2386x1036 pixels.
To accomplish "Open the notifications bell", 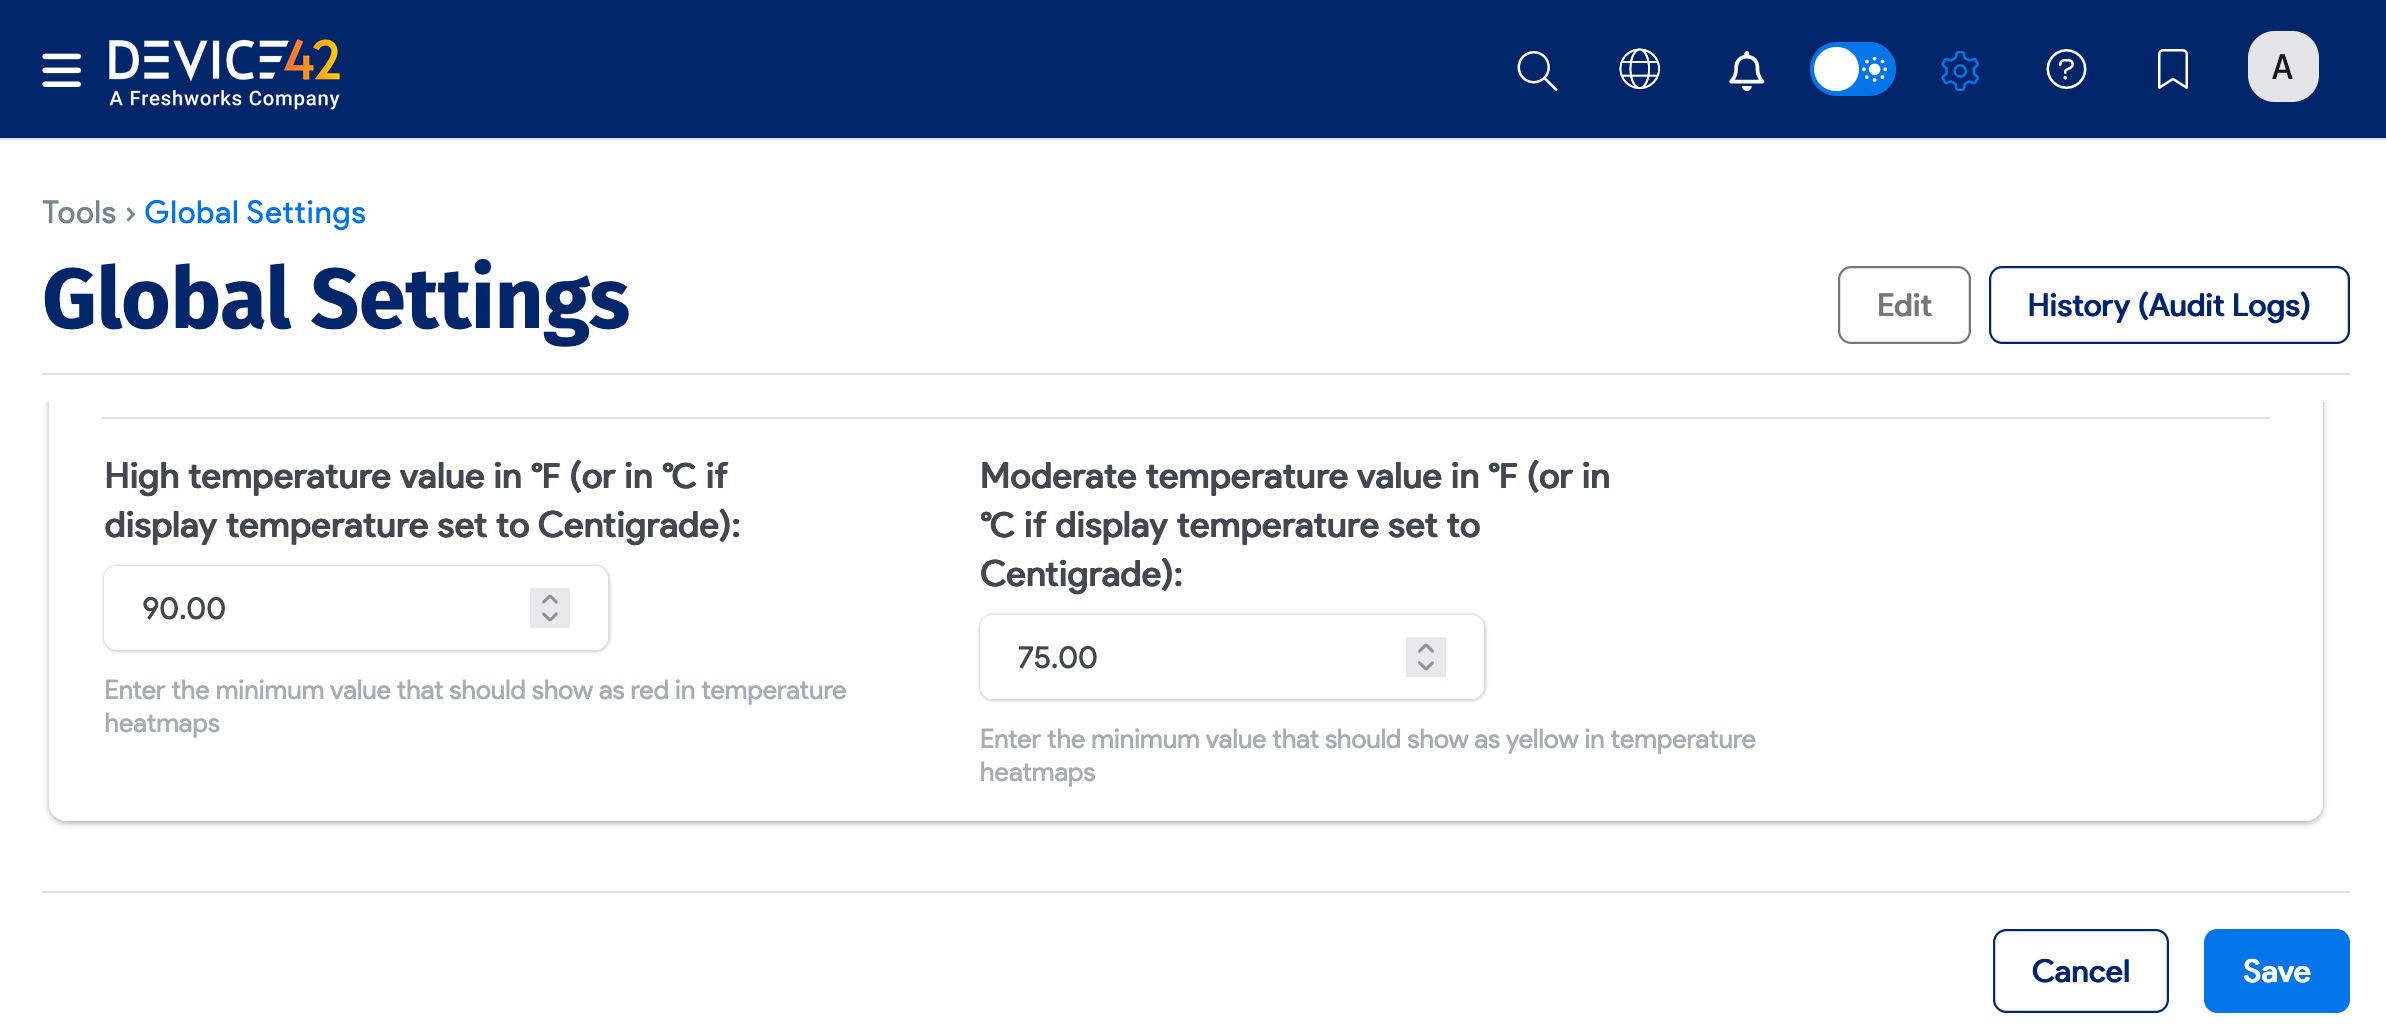I will click(x=1746, y=69).
